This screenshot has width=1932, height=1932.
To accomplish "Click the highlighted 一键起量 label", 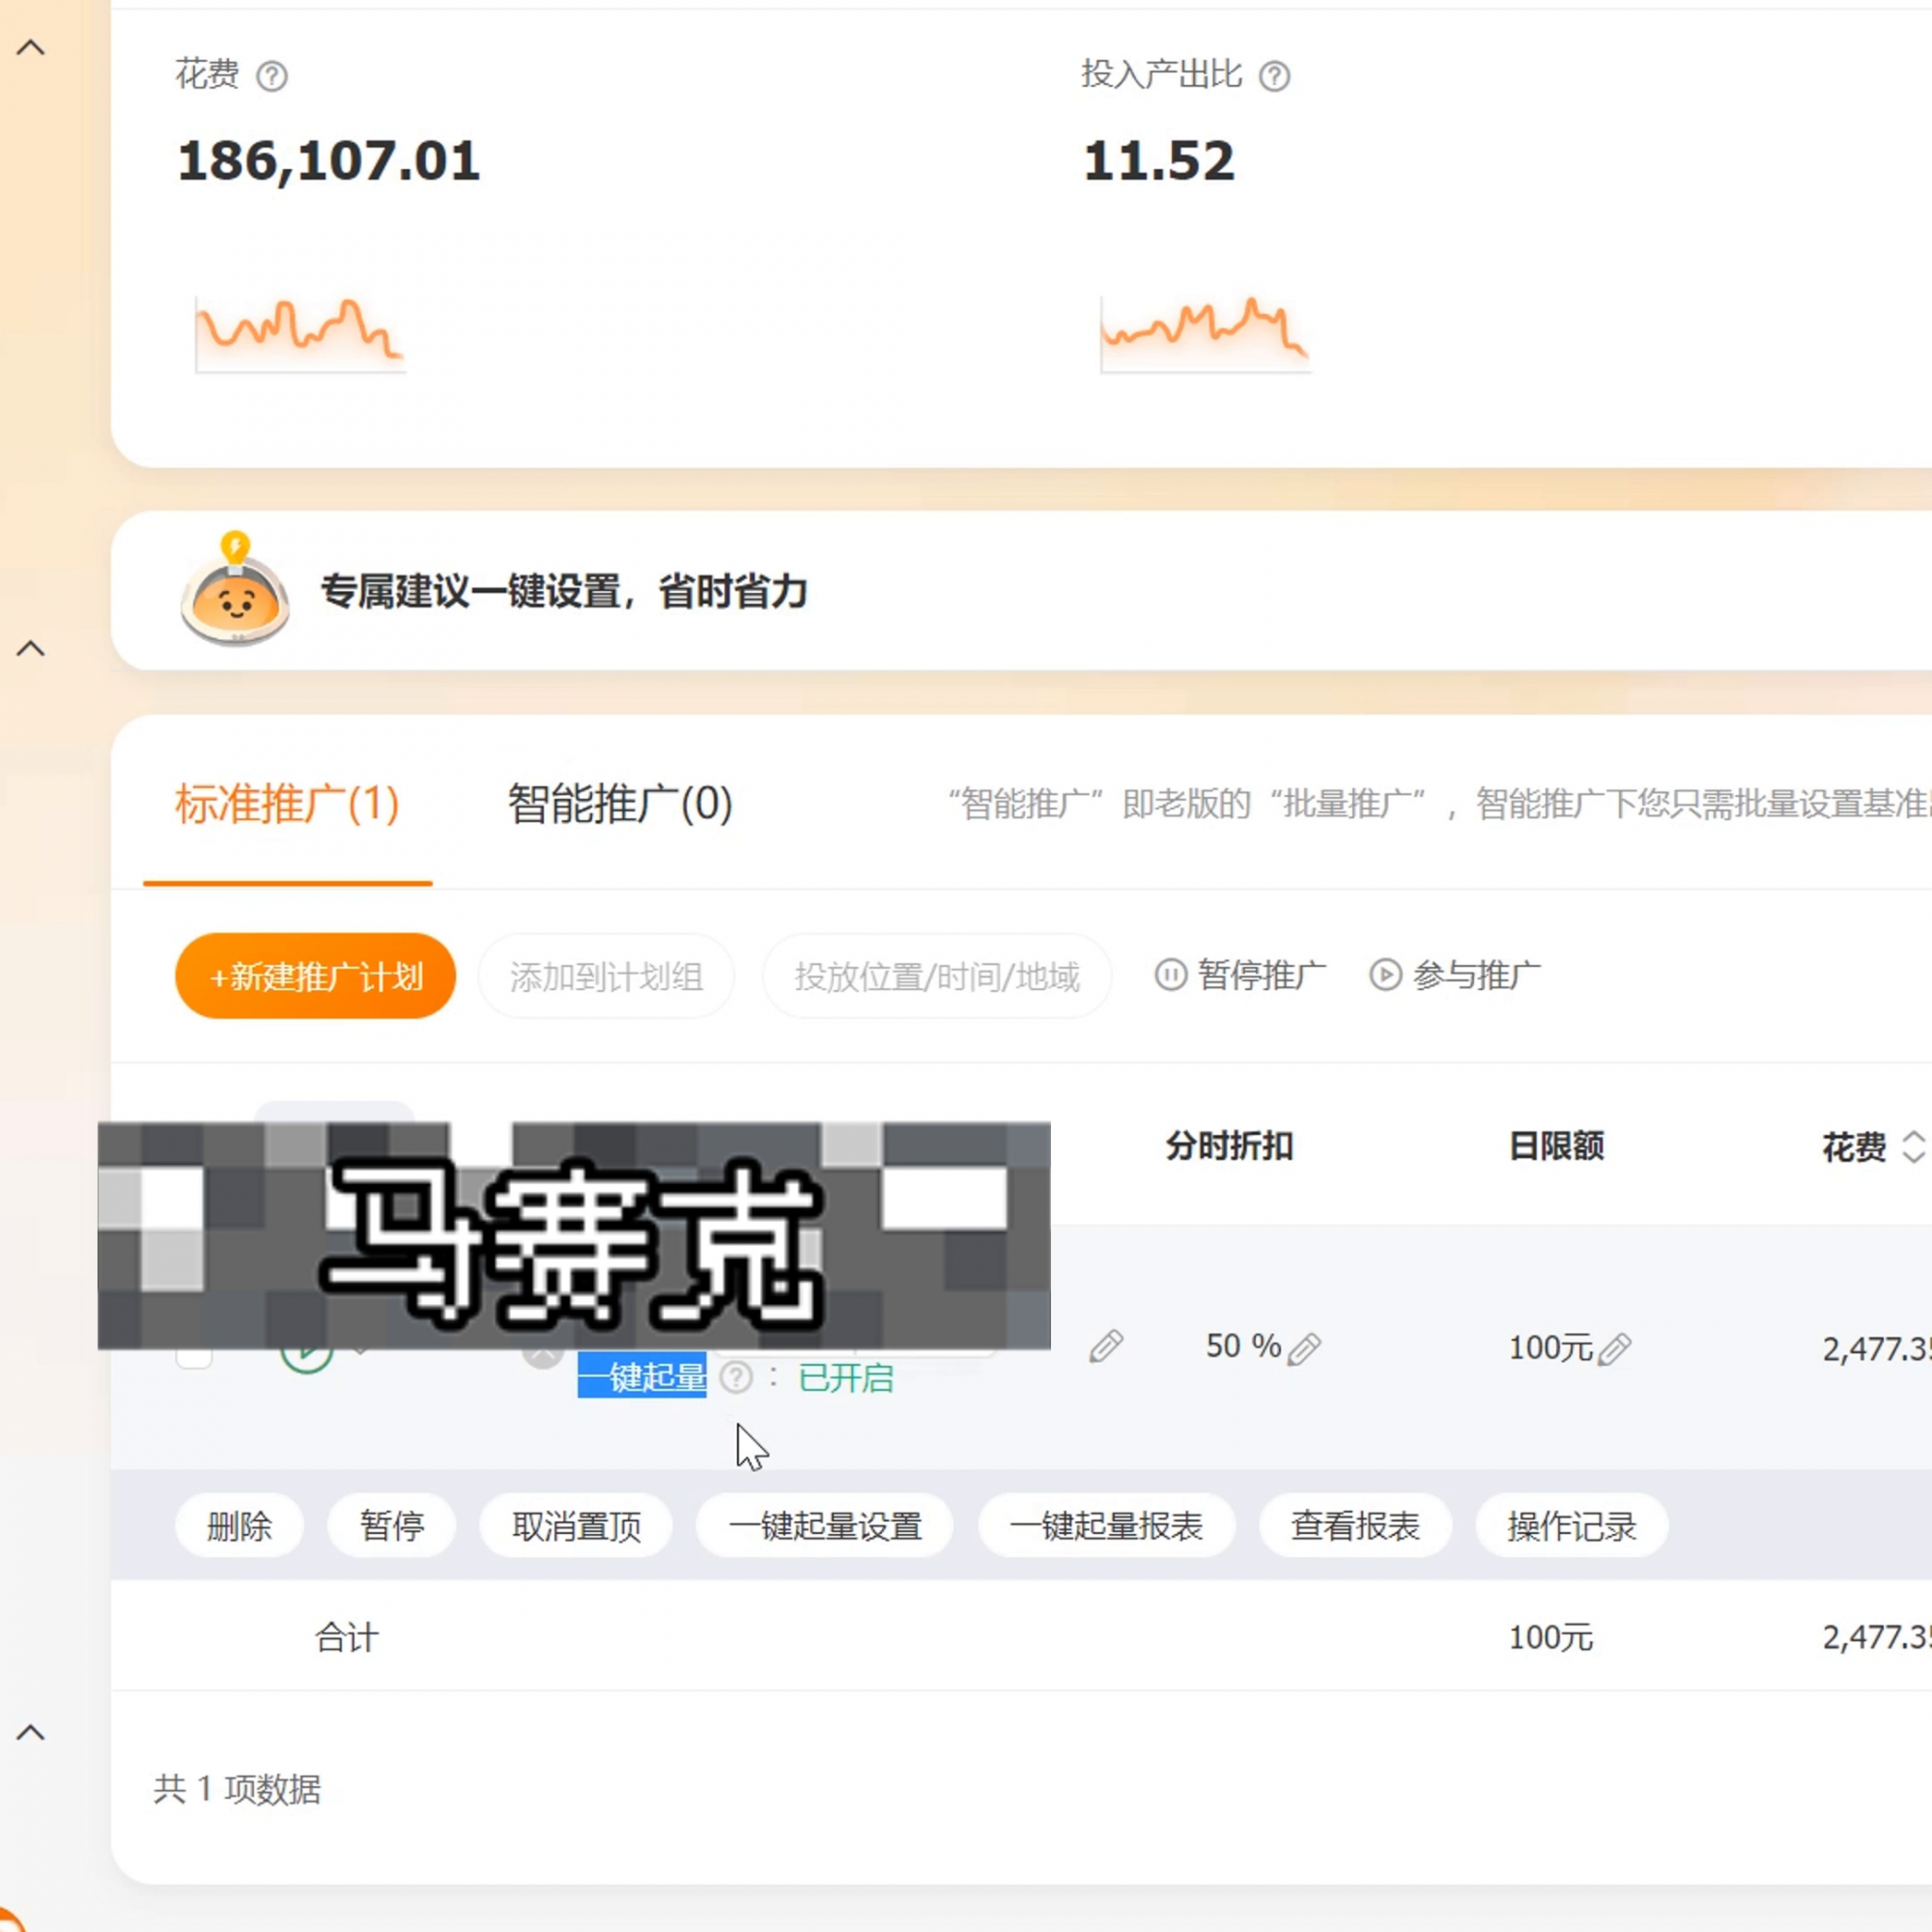I will point(642,1377).
